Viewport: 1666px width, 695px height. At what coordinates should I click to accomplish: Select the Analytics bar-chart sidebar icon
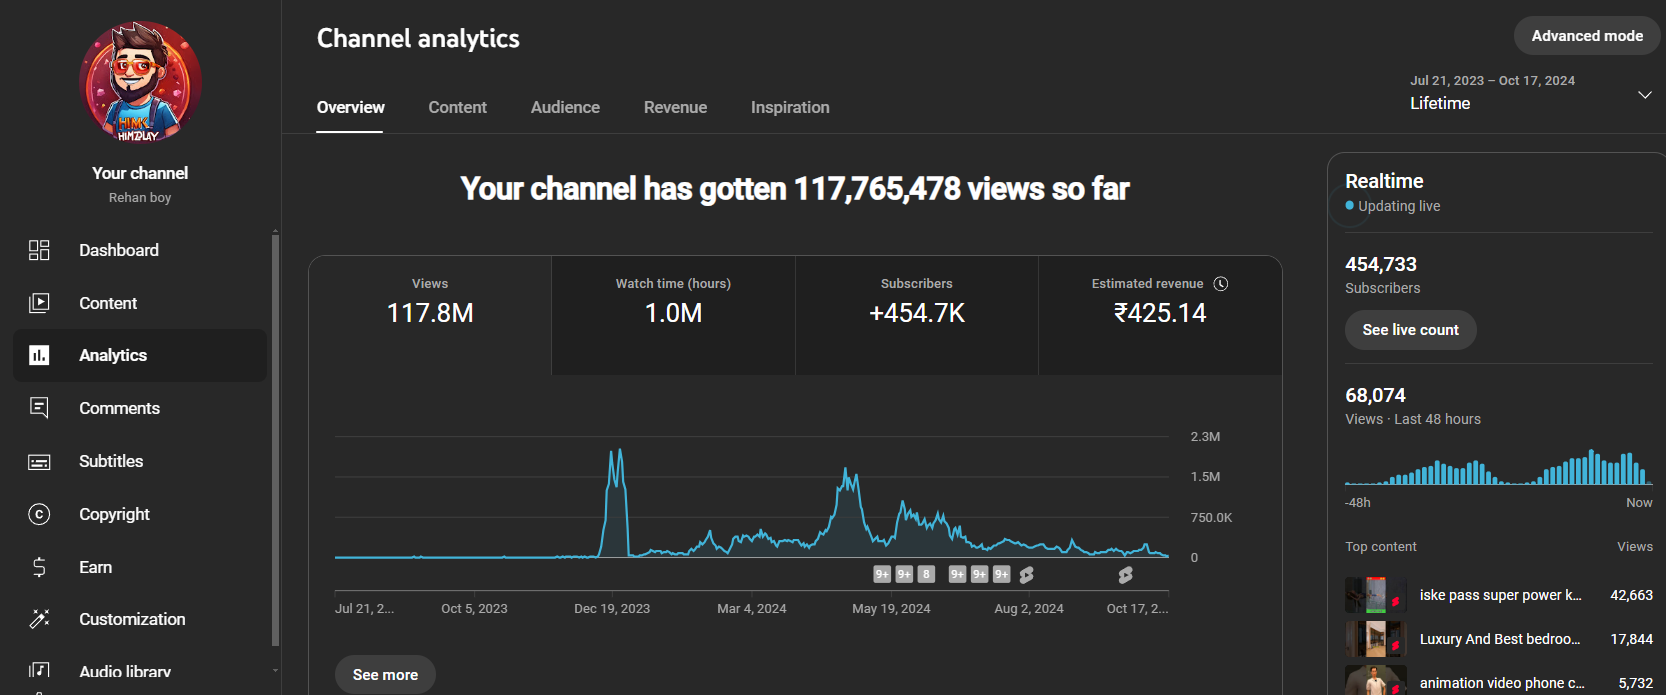pyautogui.click(x=39, y=355)
